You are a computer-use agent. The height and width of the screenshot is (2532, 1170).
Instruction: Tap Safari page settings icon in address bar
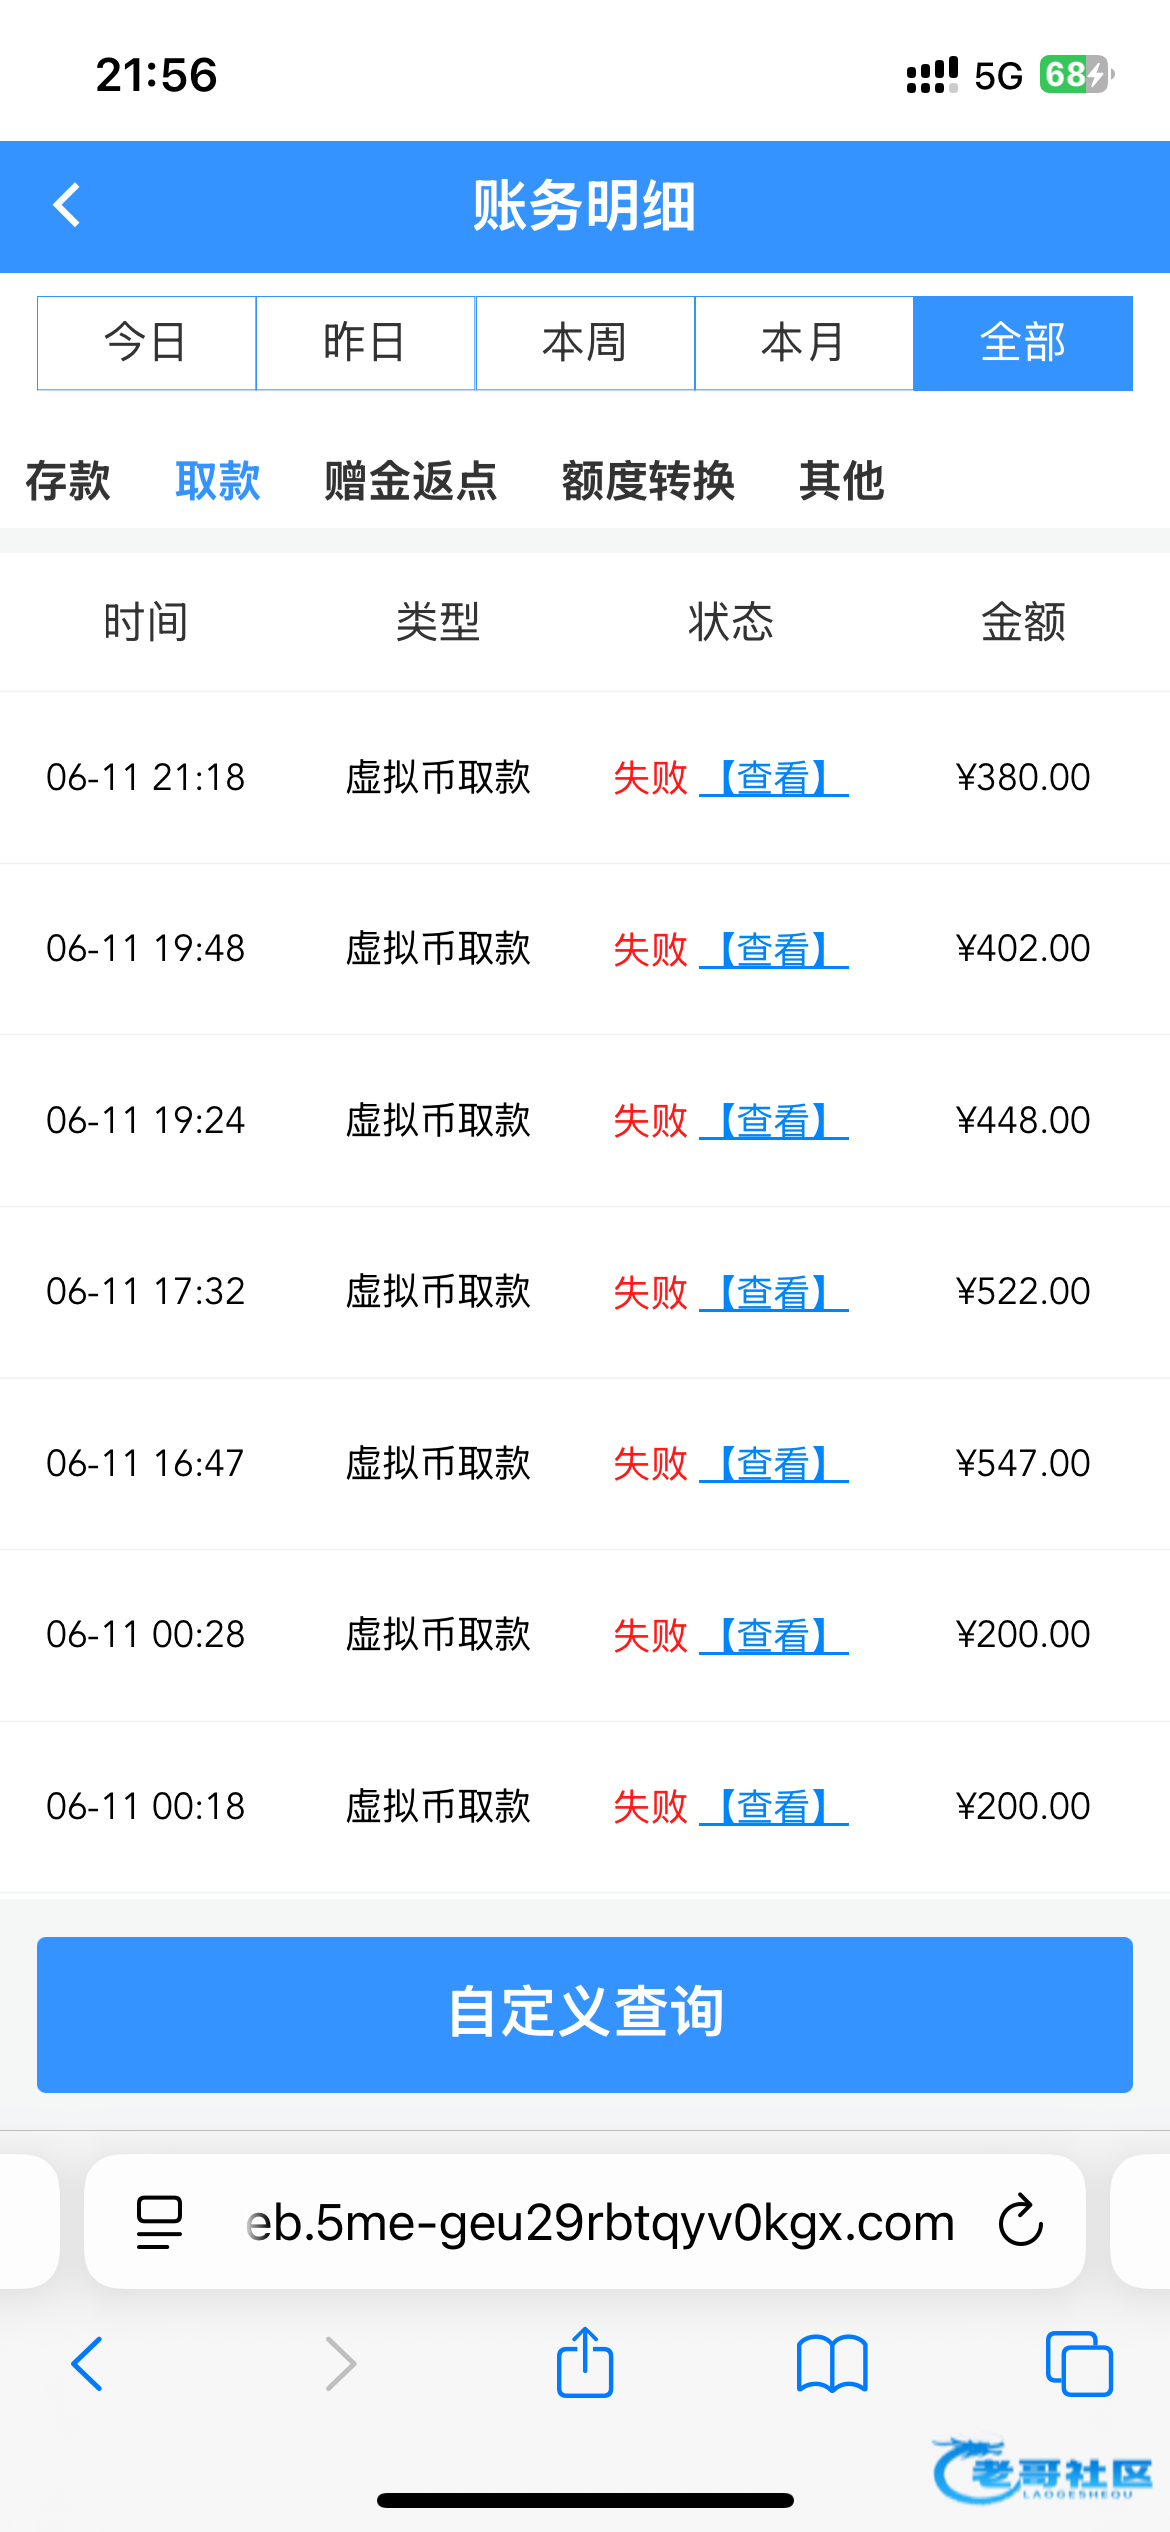[159, 2222]
